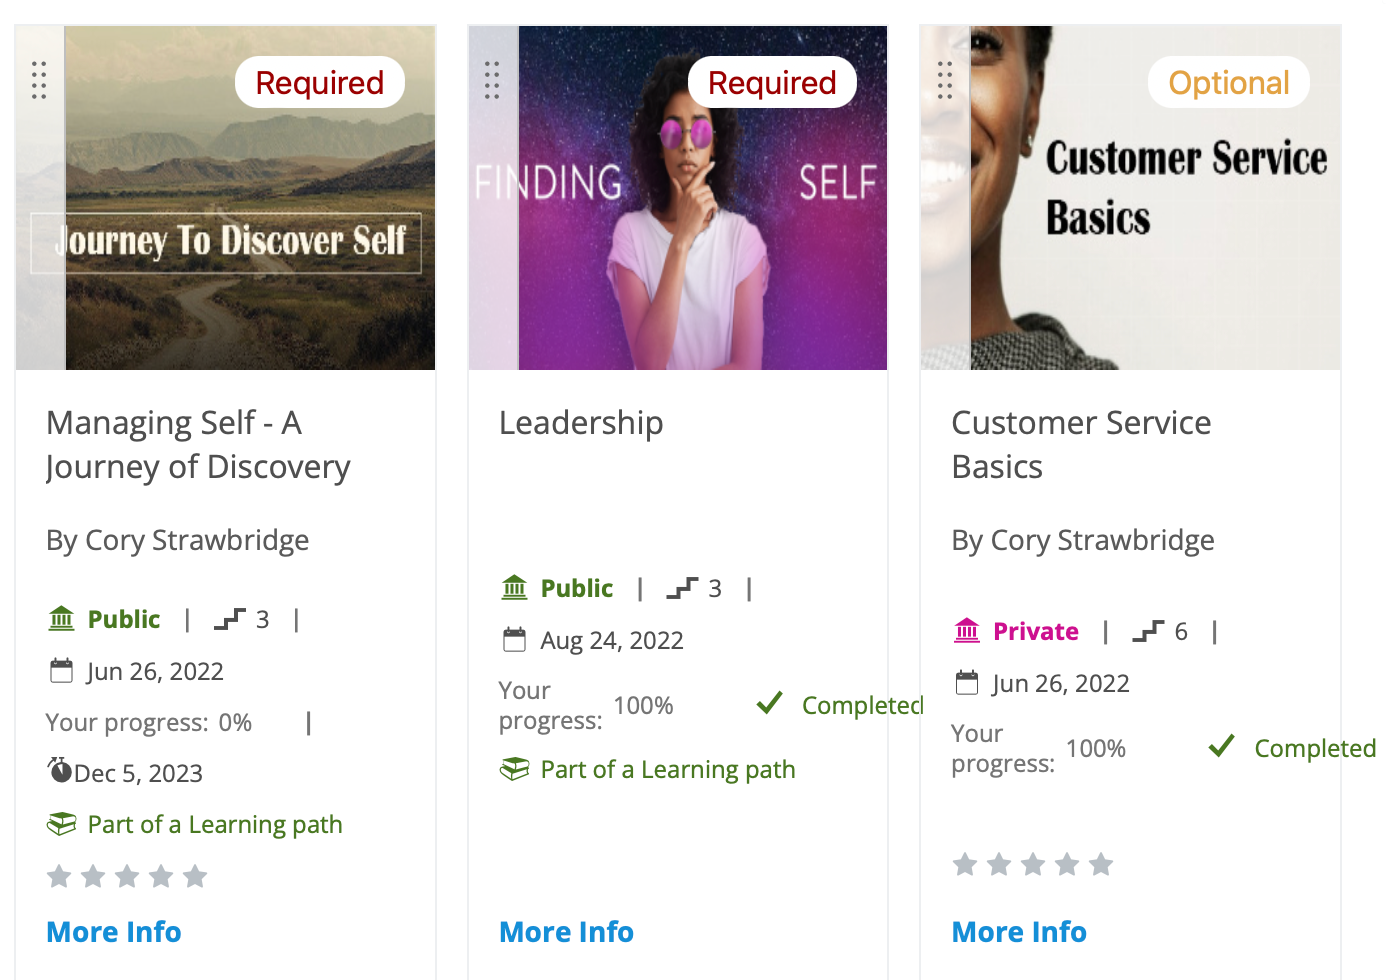Image resolution: width=1398 pixels, height=980 pixels.
Task: Click the calendar icon showing Jun 26, 2022 on Managing Self
Action: tap(61, 670)
